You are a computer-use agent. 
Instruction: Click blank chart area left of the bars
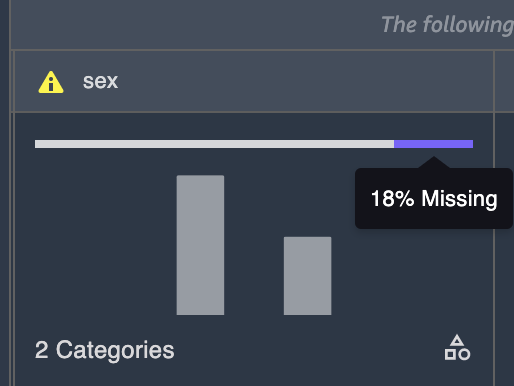103,245
